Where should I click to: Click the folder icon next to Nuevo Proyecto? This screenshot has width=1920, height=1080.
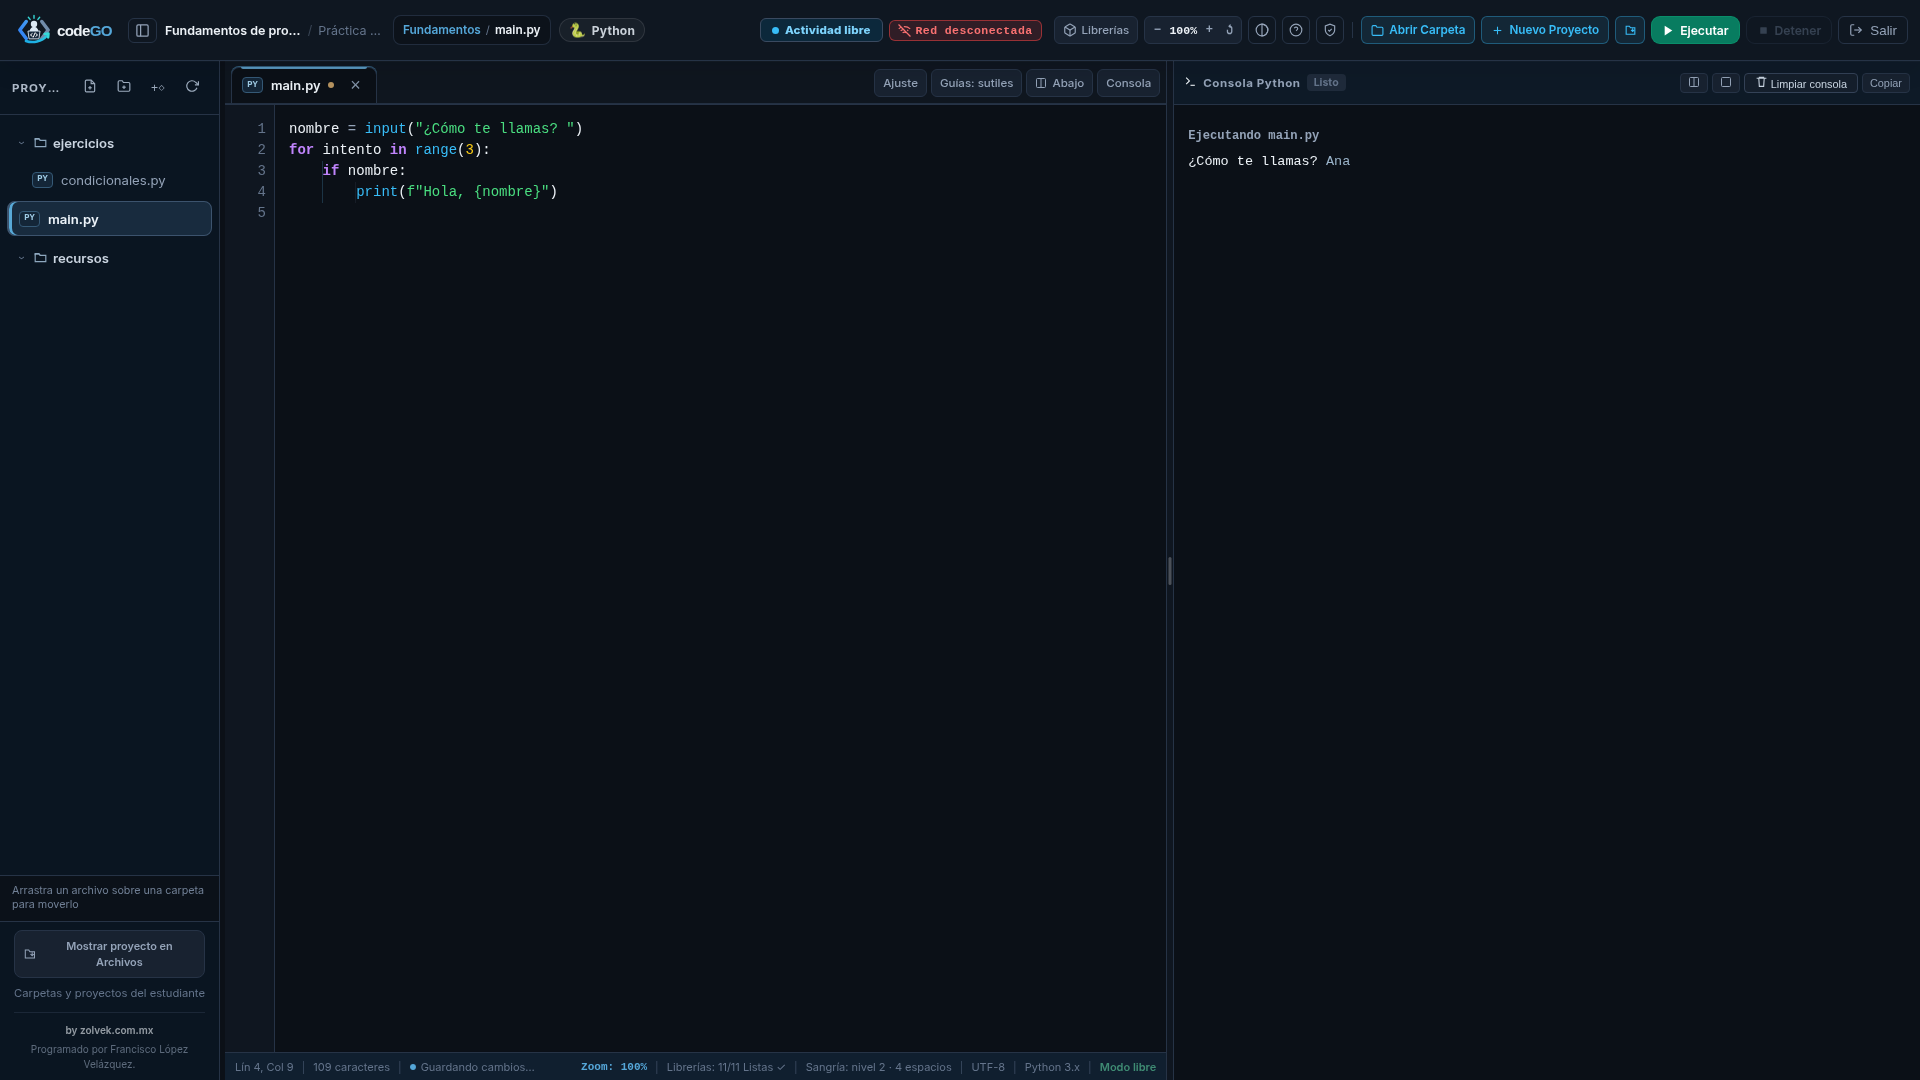1630,30
